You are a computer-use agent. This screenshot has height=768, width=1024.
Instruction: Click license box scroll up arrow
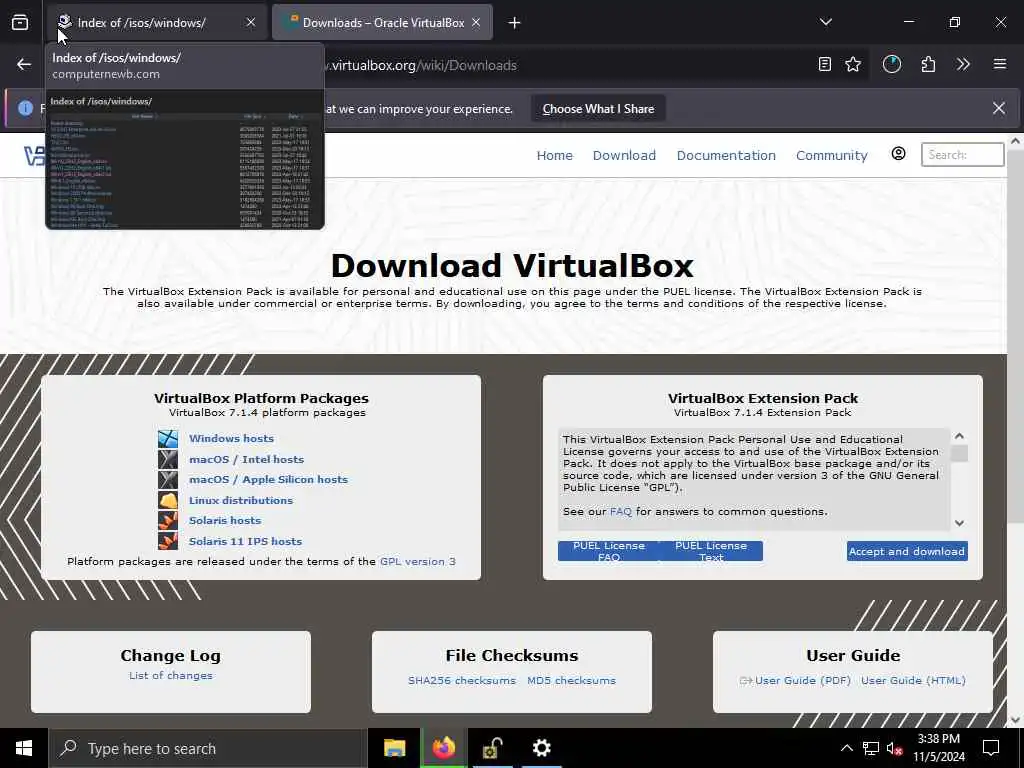point(959,436)
